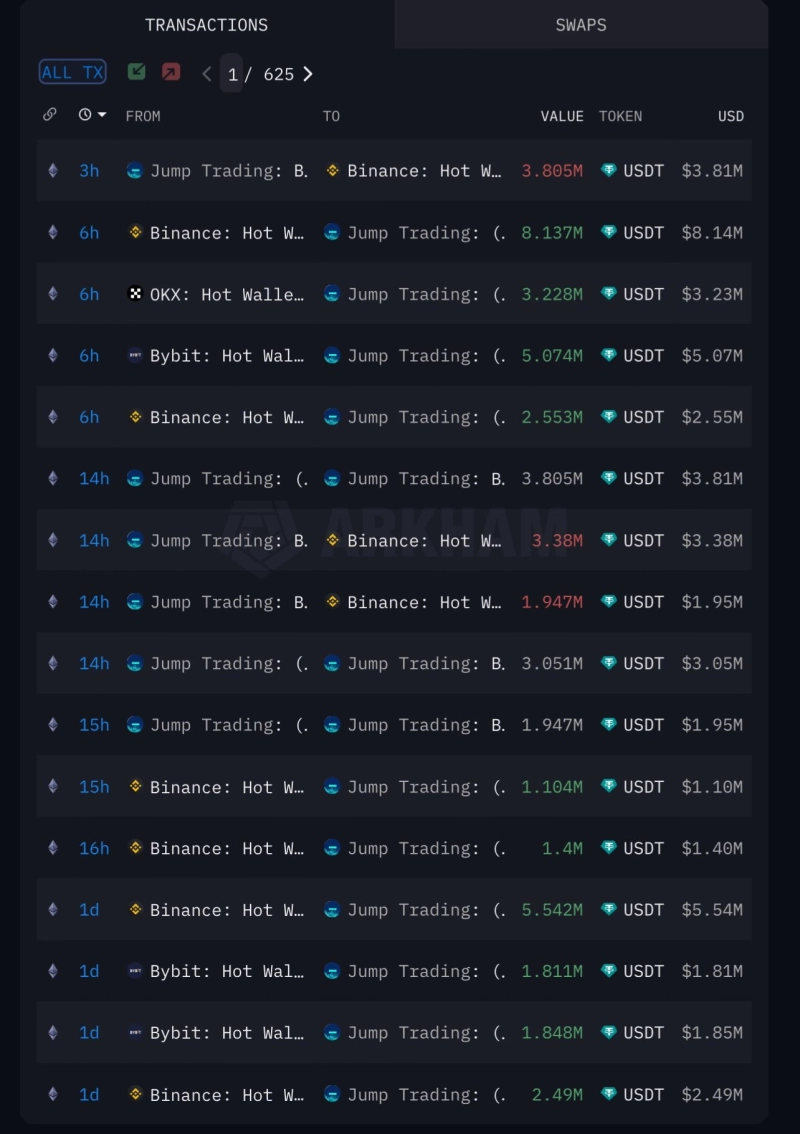The width and height of the screenshot is (800, 1134).
Task: Click the USDT token icon in first row
Action: 608,171
